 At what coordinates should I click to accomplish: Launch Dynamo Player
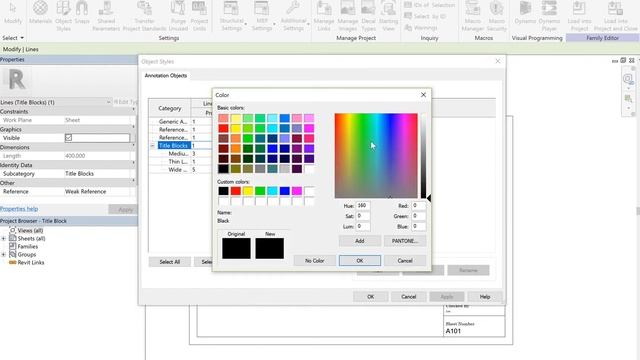click(549, 16)
